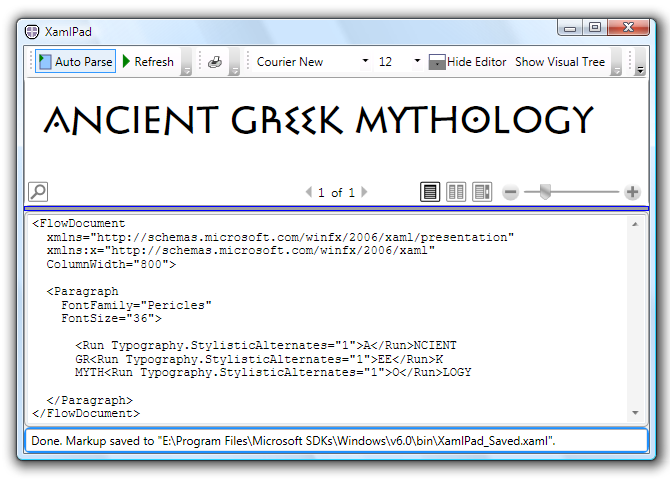Click the status bar saved message
The width and height of the screenshot is (670, 479).
tap(293, 441)
